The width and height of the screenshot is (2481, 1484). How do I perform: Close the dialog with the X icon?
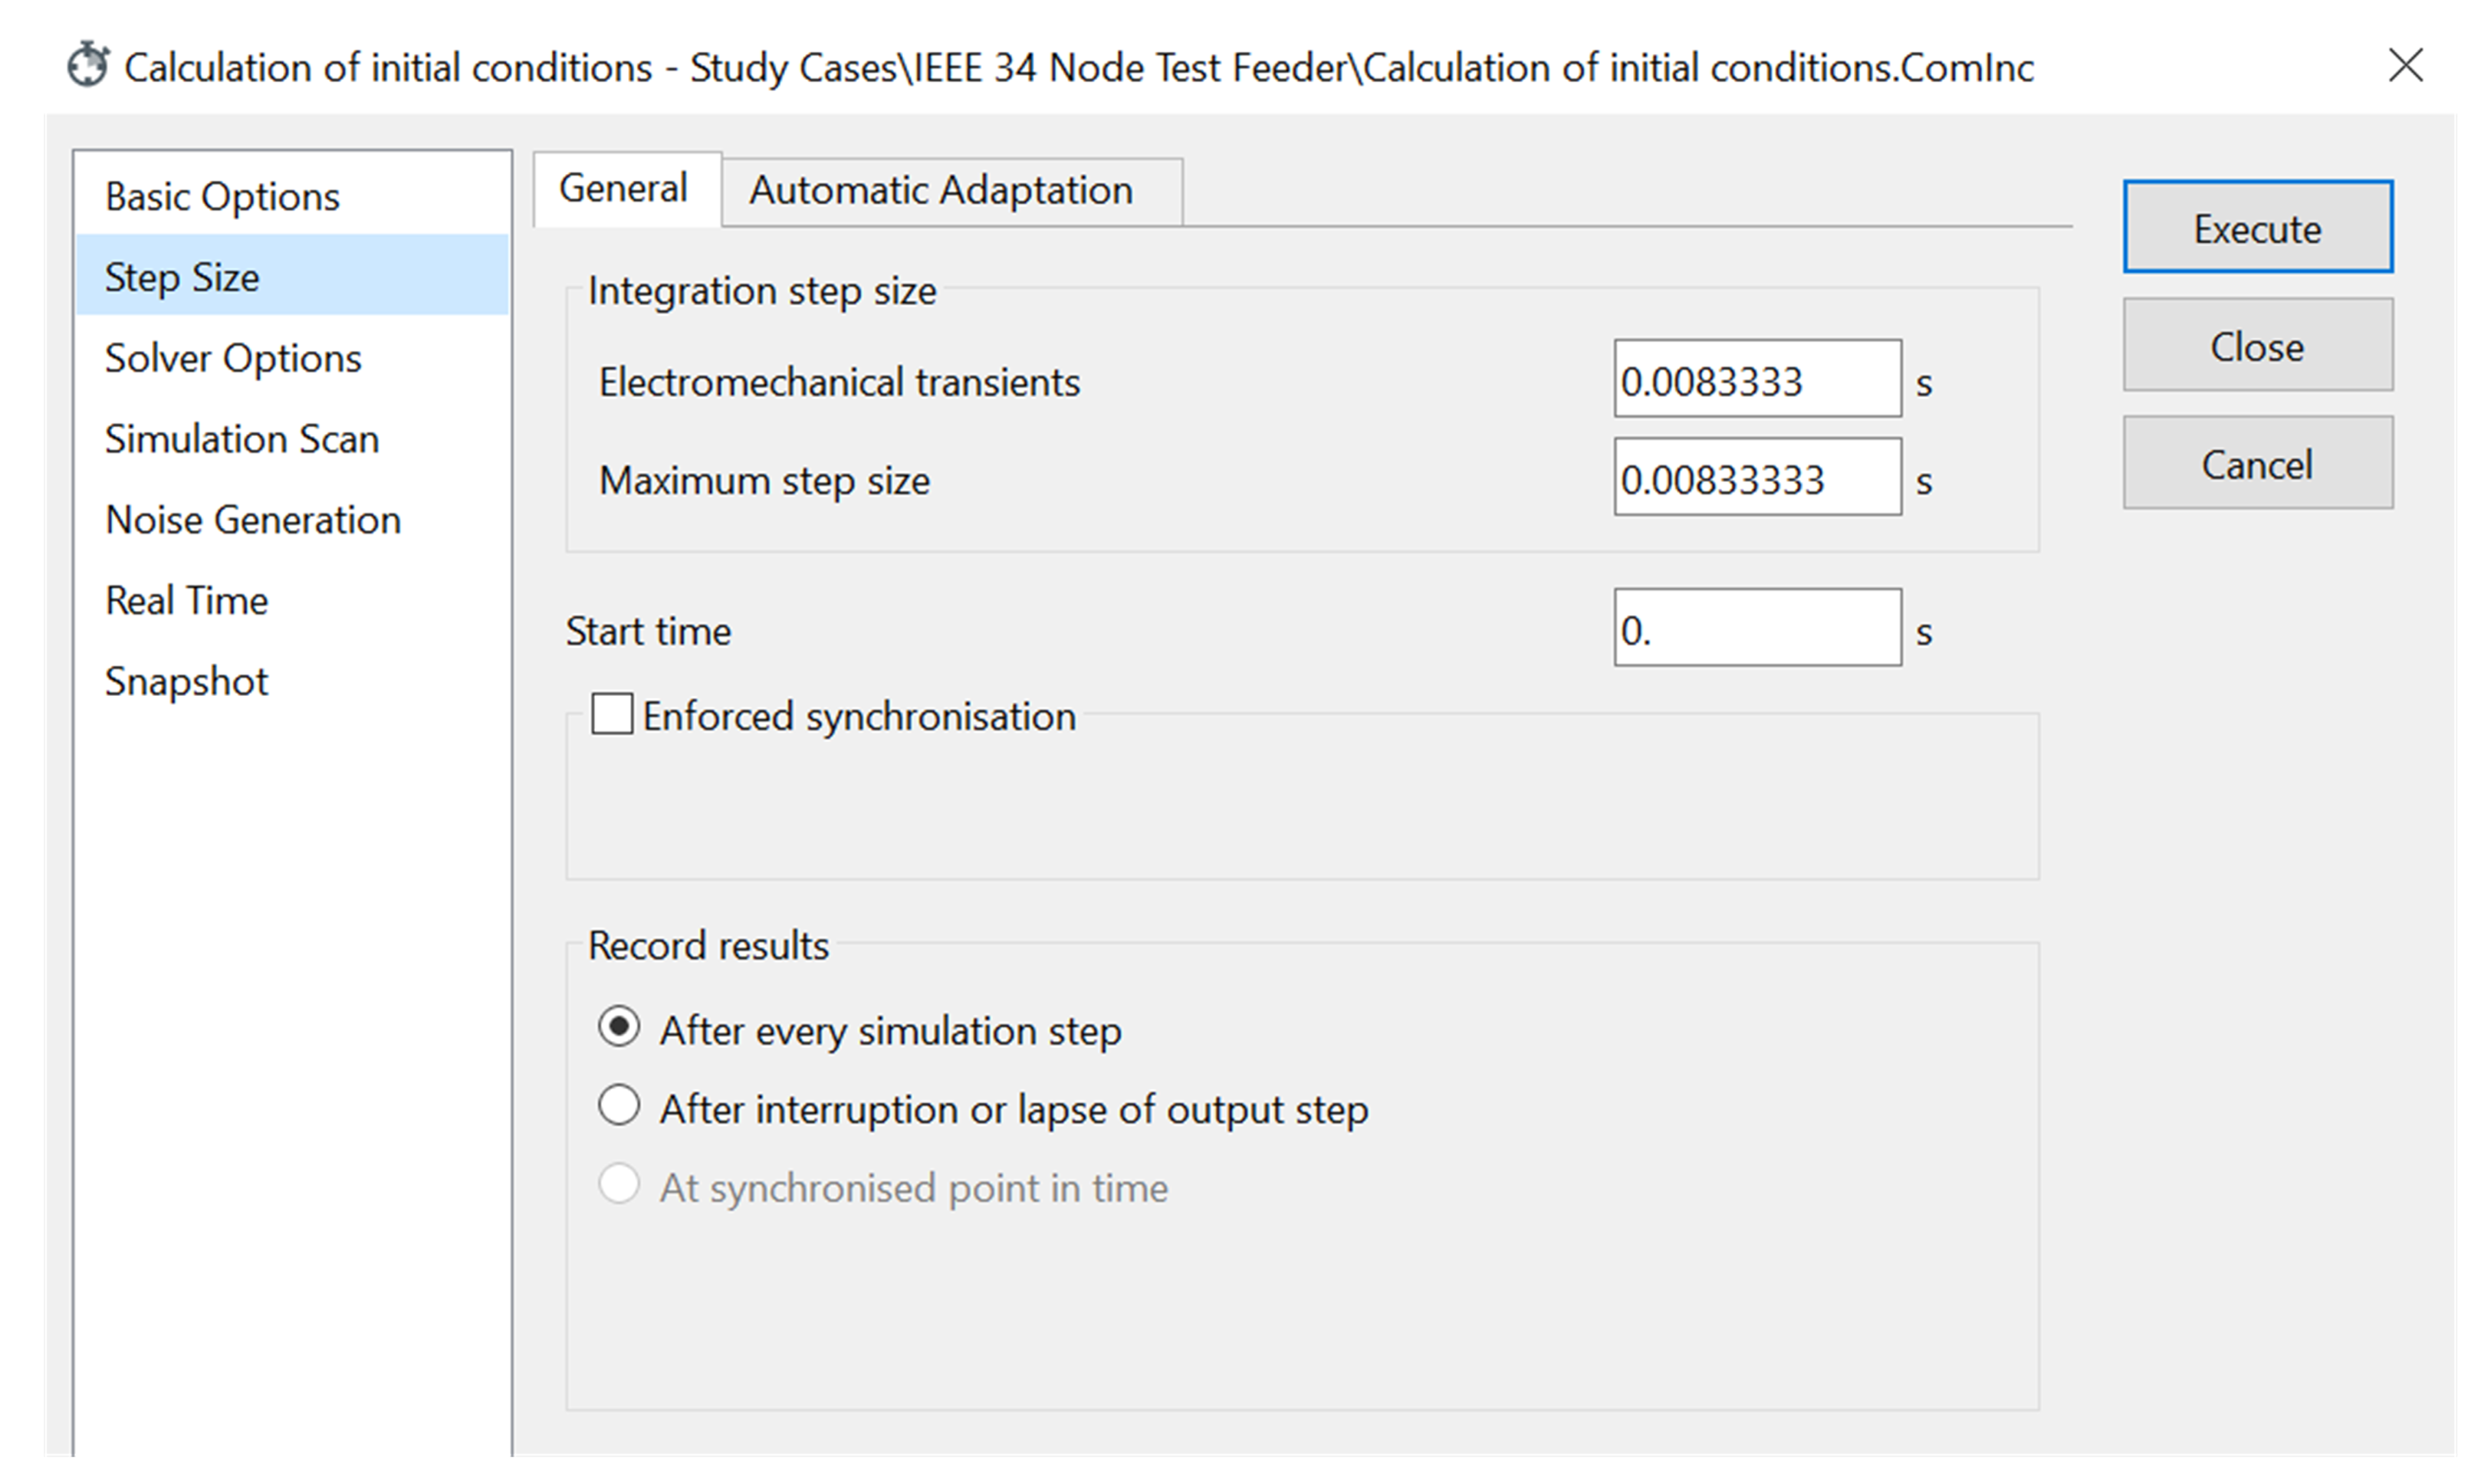pos(2405,66)
